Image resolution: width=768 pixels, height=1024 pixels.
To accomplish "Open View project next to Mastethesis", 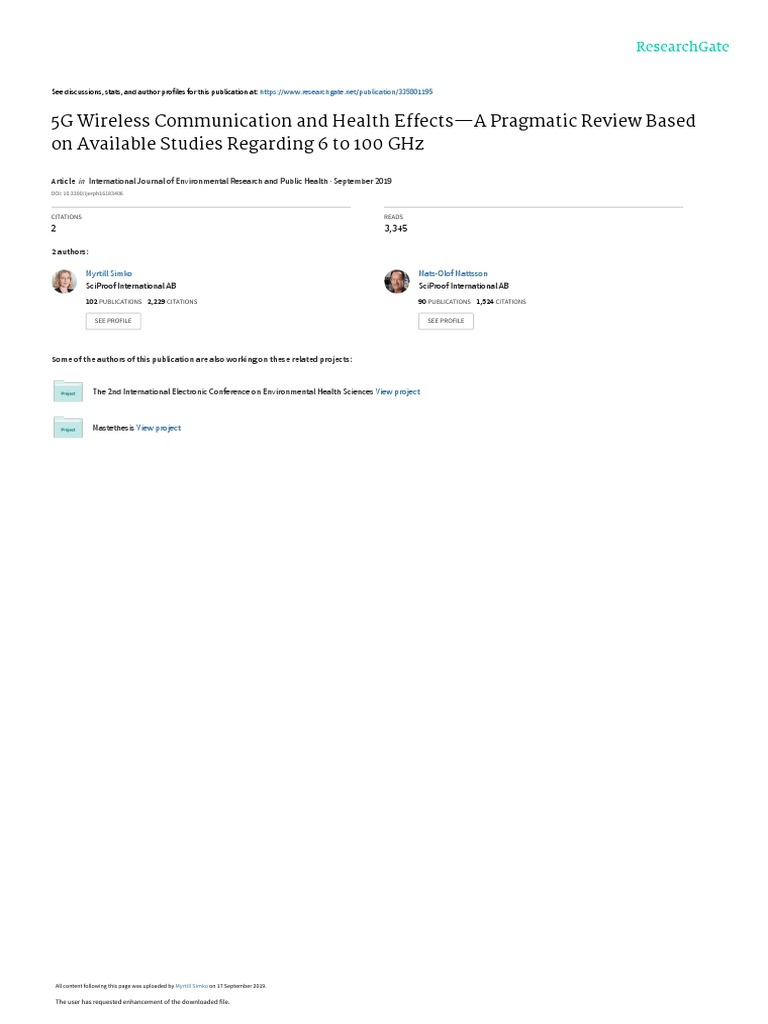I will [x=159, y=428].
